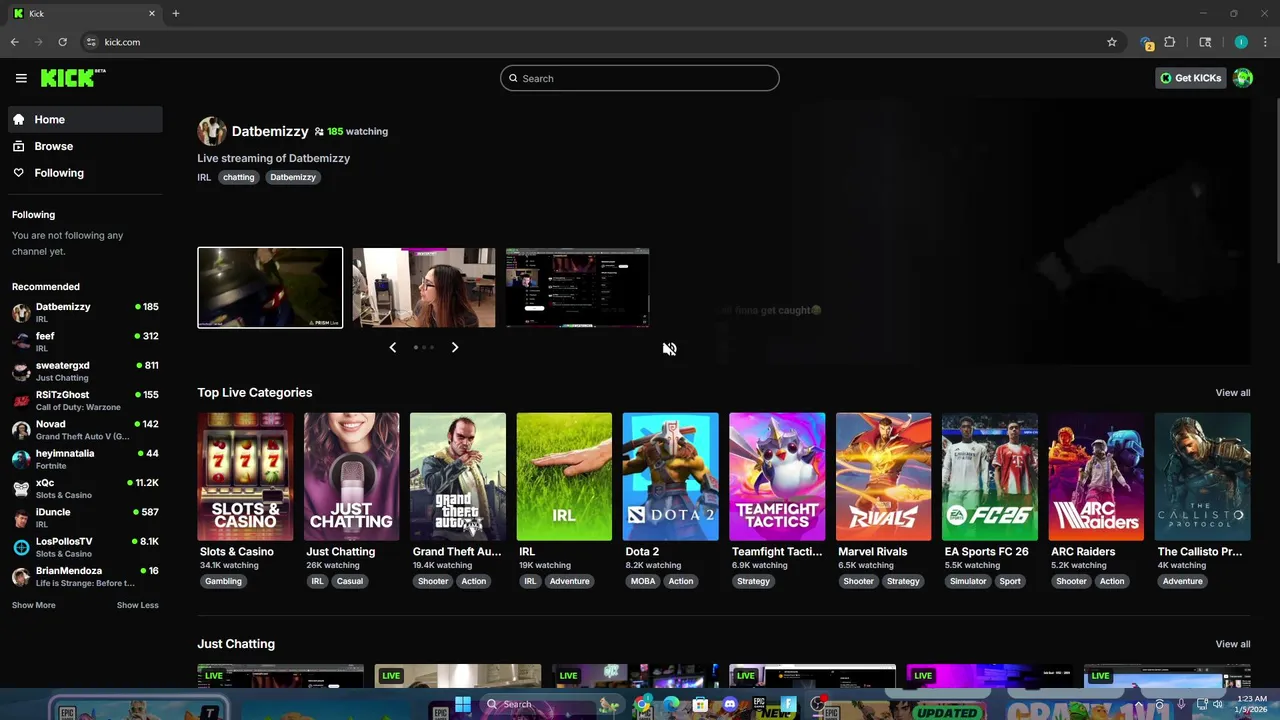View all Just Chatting streams

point(1232,644)
